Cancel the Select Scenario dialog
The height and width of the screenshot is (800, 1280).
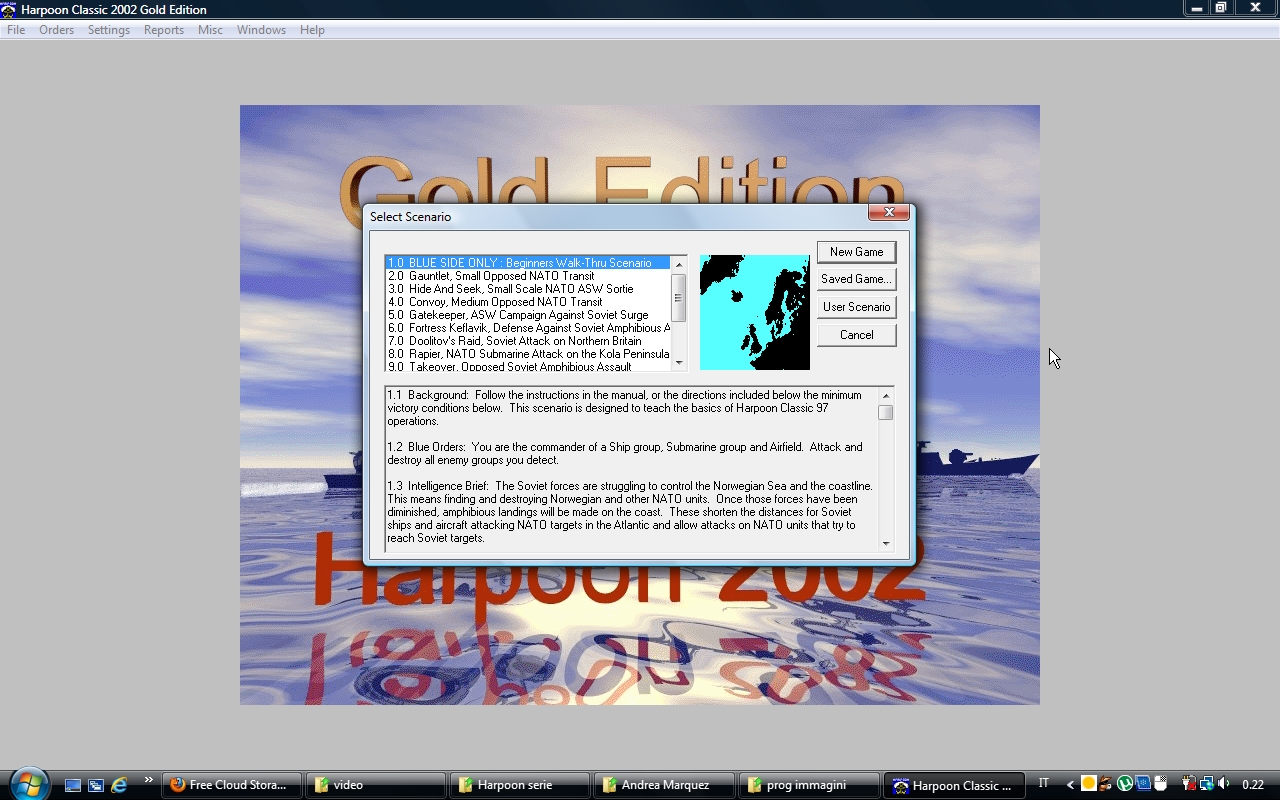pyautogui.click(x=856, y=335)
